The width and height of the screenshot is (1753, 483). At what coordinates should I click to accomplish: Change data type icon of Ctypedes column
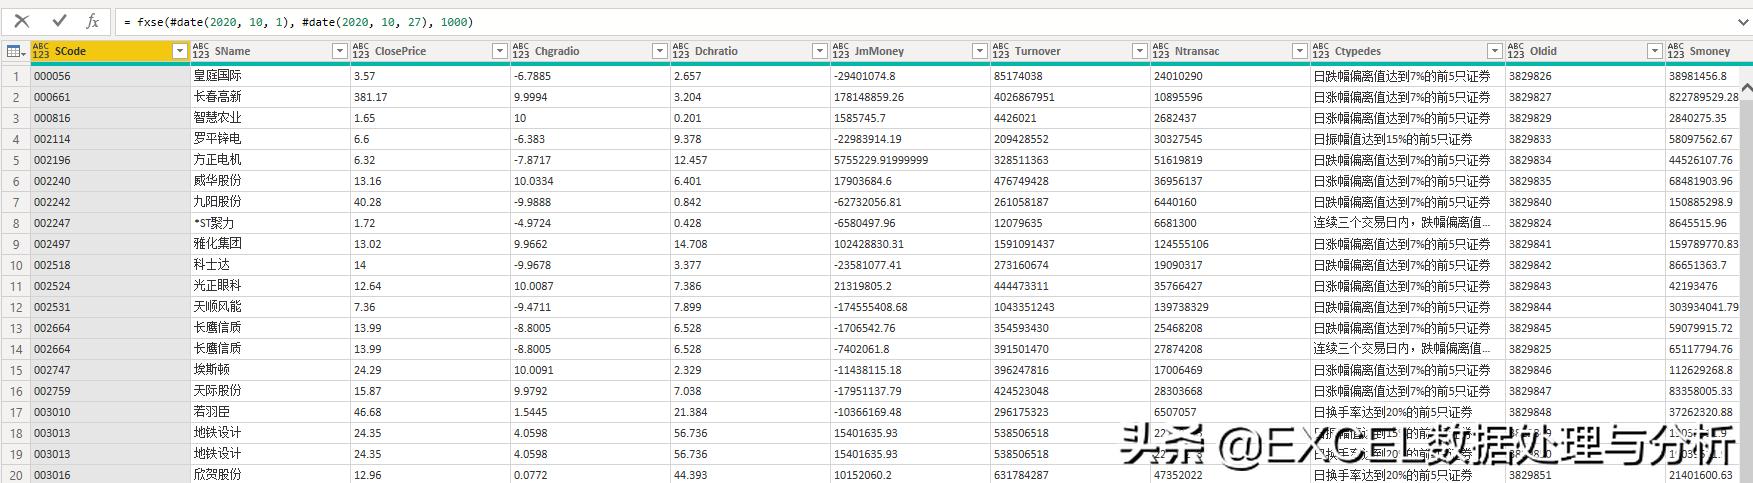[x=1321, y=51]
